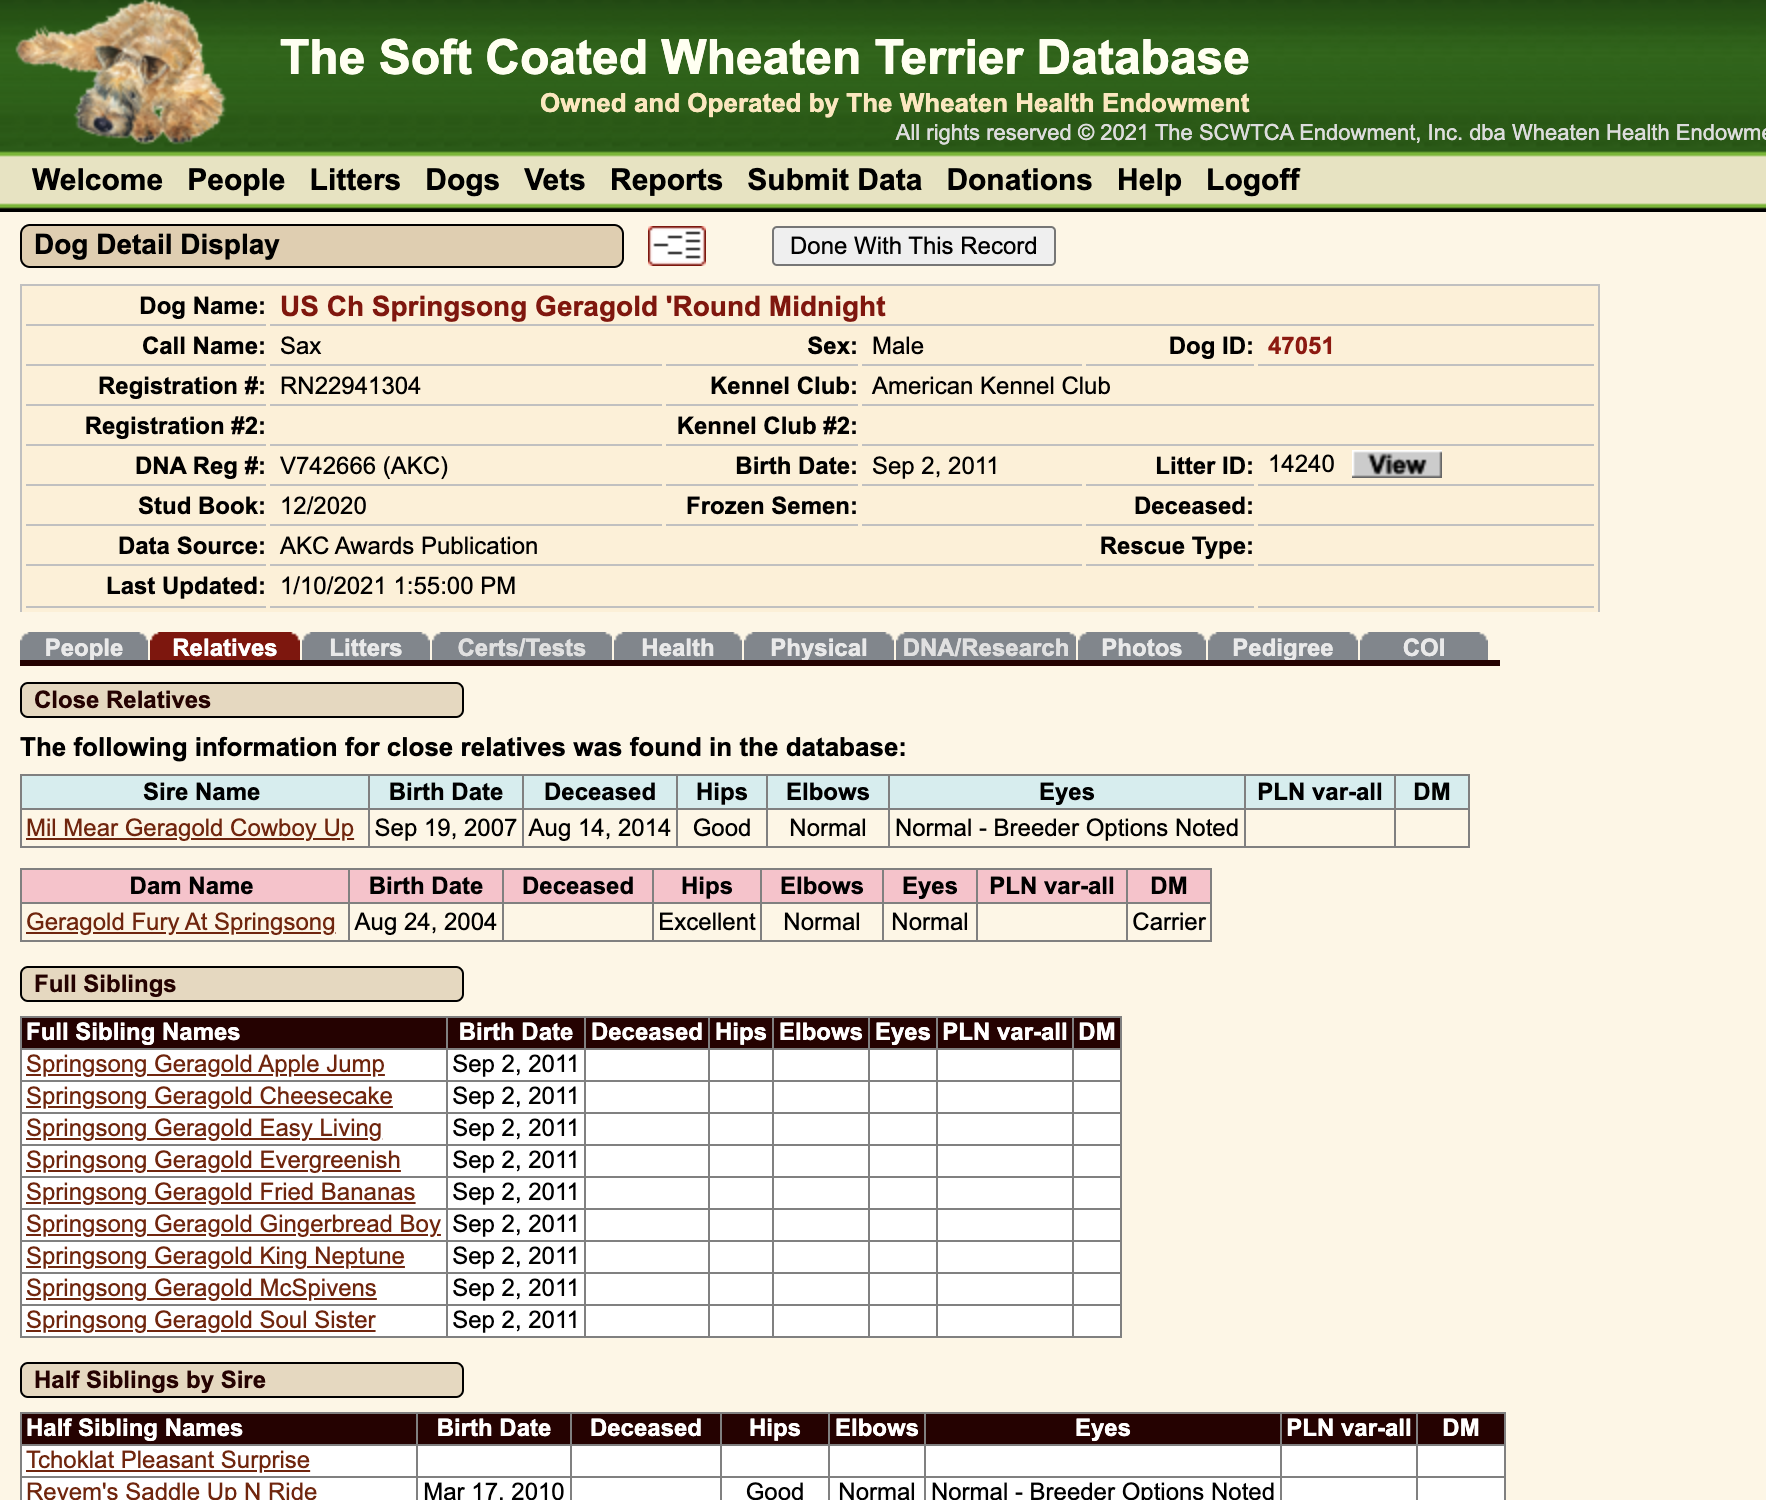Viewport: 1766px width, 1500px height.
Task: Open sibling Springsong Geragold McSpivens
Action: pos(201,1288)
